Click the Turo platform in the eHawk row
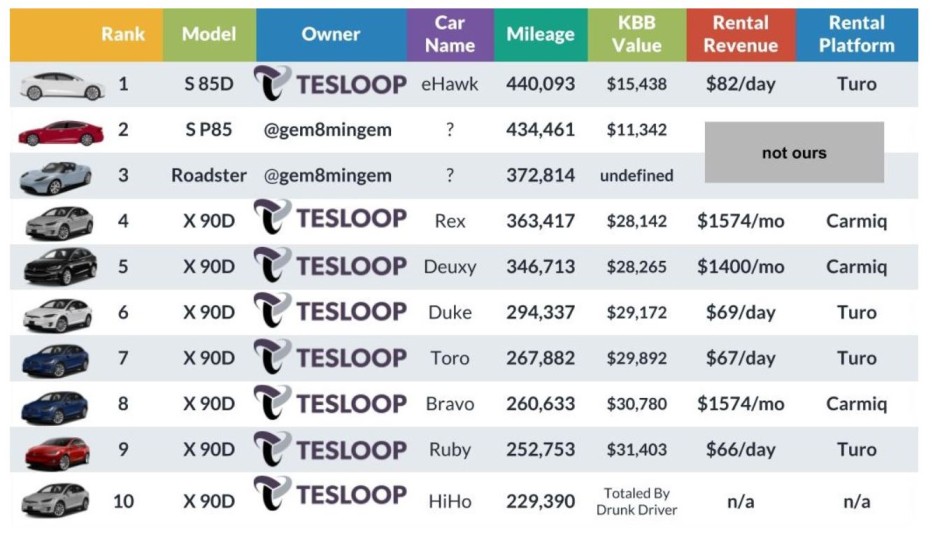This screenshot has height=547, width=933. (x=856, y=84)
